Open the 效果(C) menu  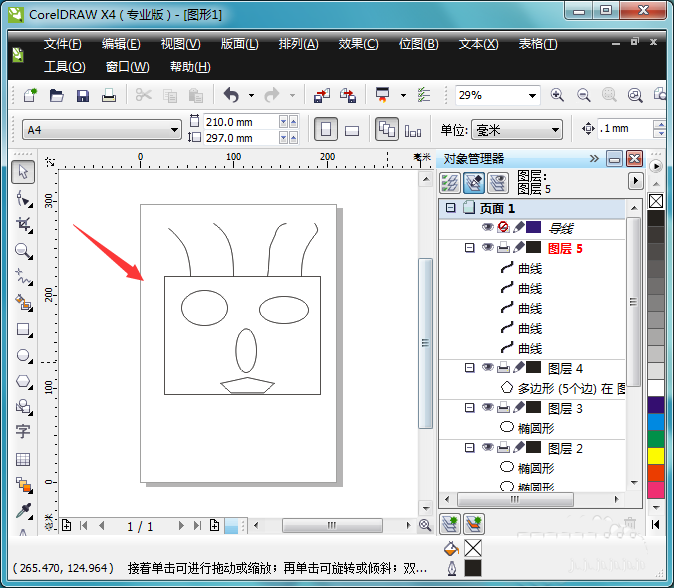pos(358,44)
